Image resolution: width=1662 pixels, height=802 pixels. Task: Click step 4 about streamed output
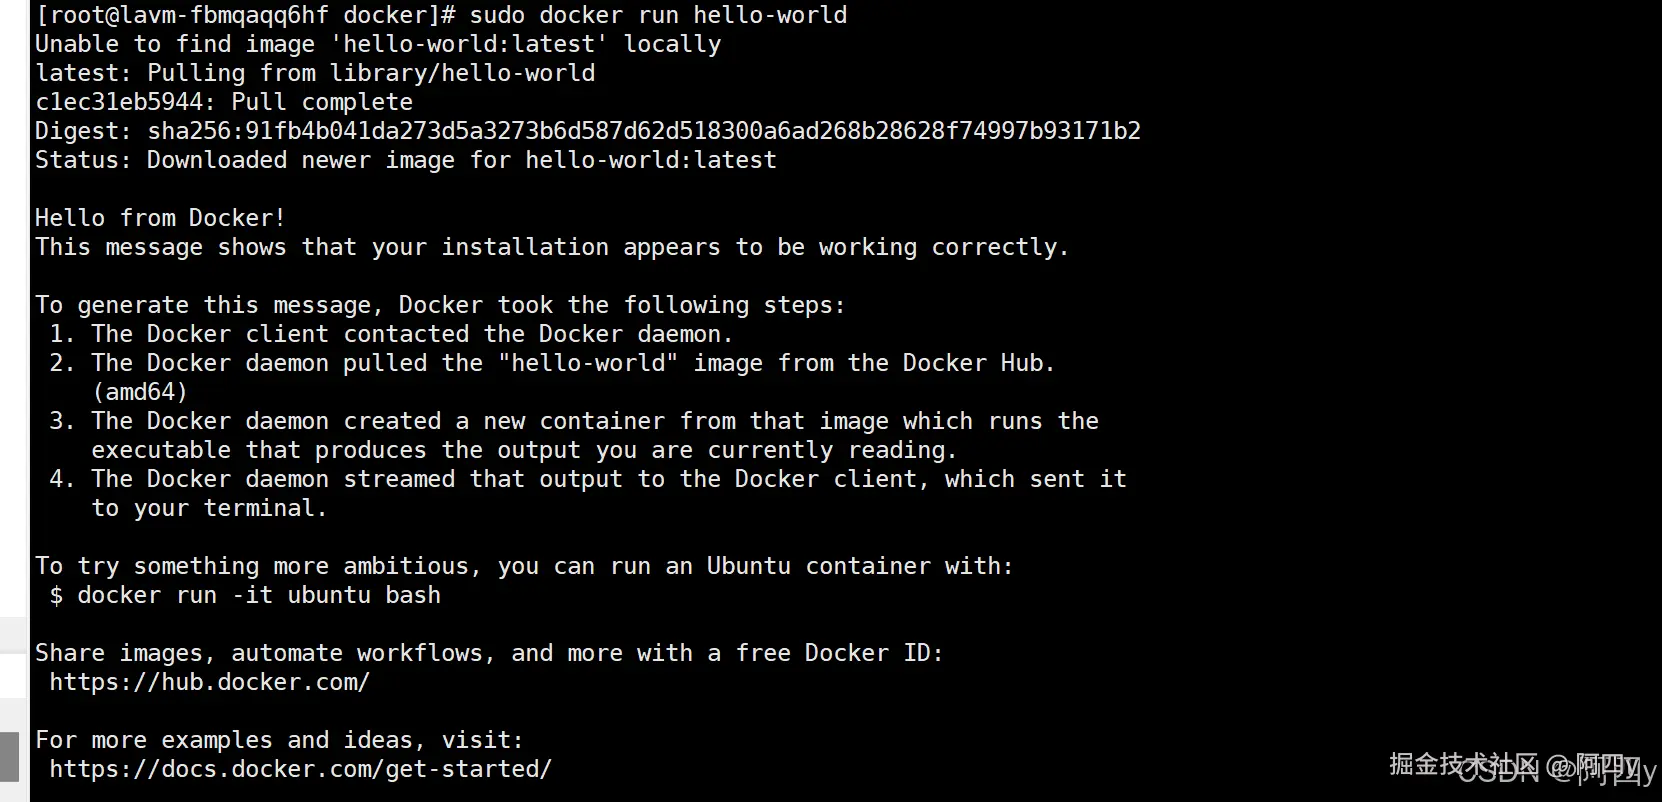[588, 480]
